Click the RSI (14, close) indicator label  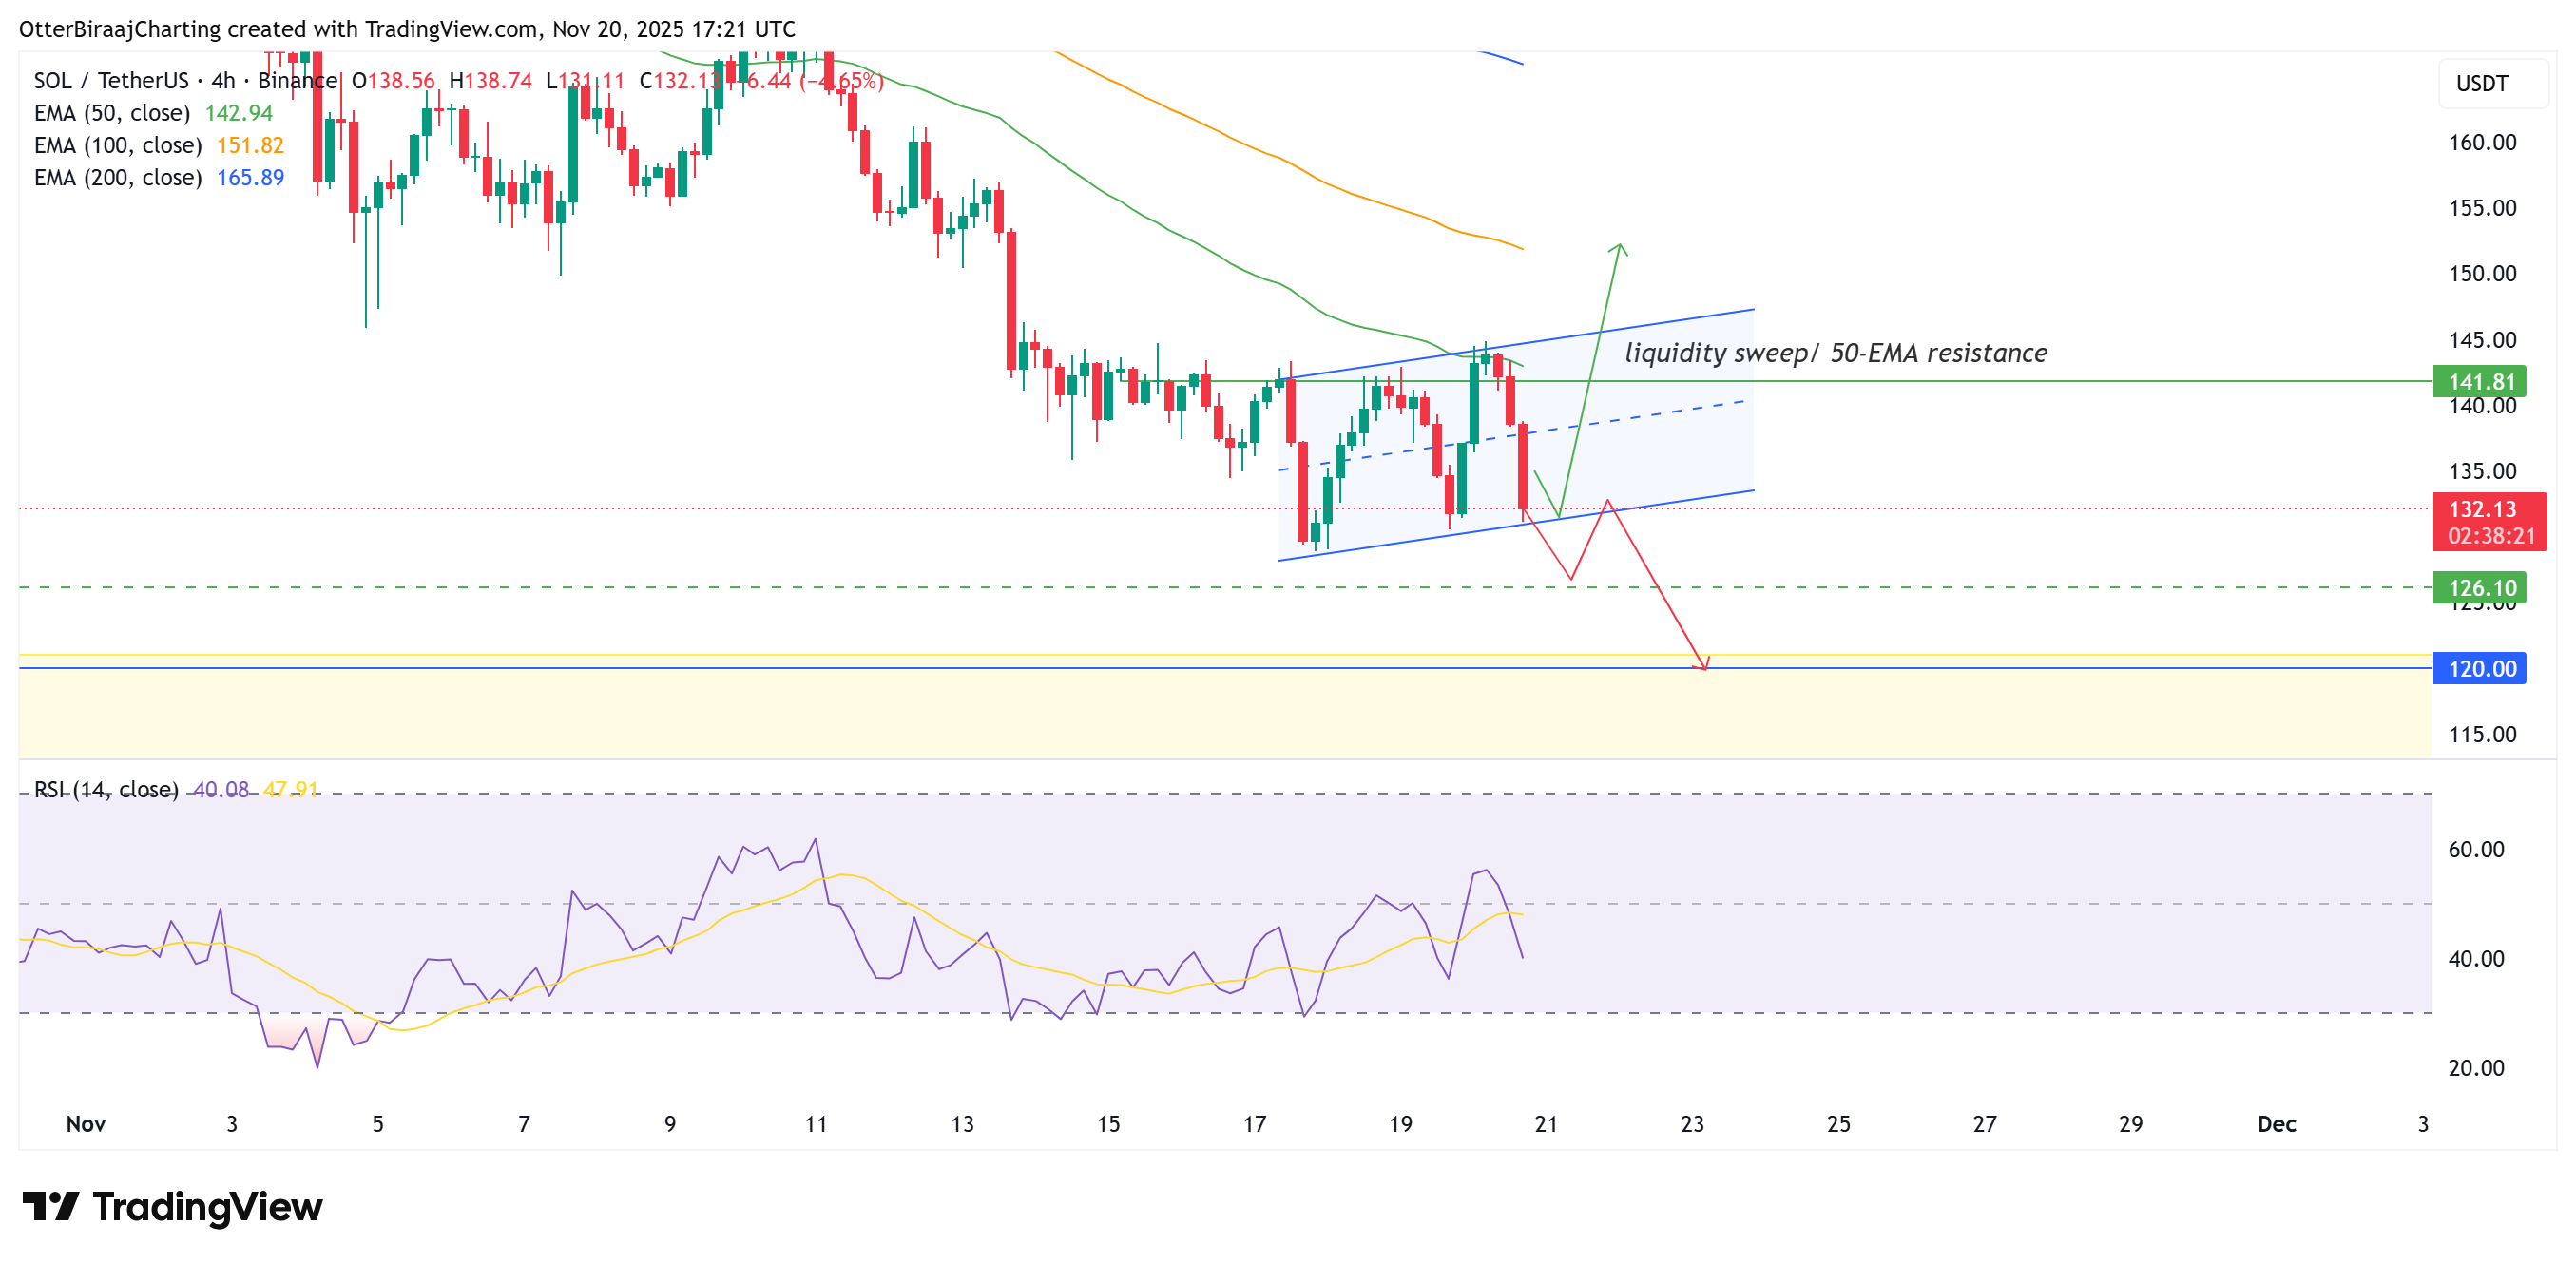point(103,789)
